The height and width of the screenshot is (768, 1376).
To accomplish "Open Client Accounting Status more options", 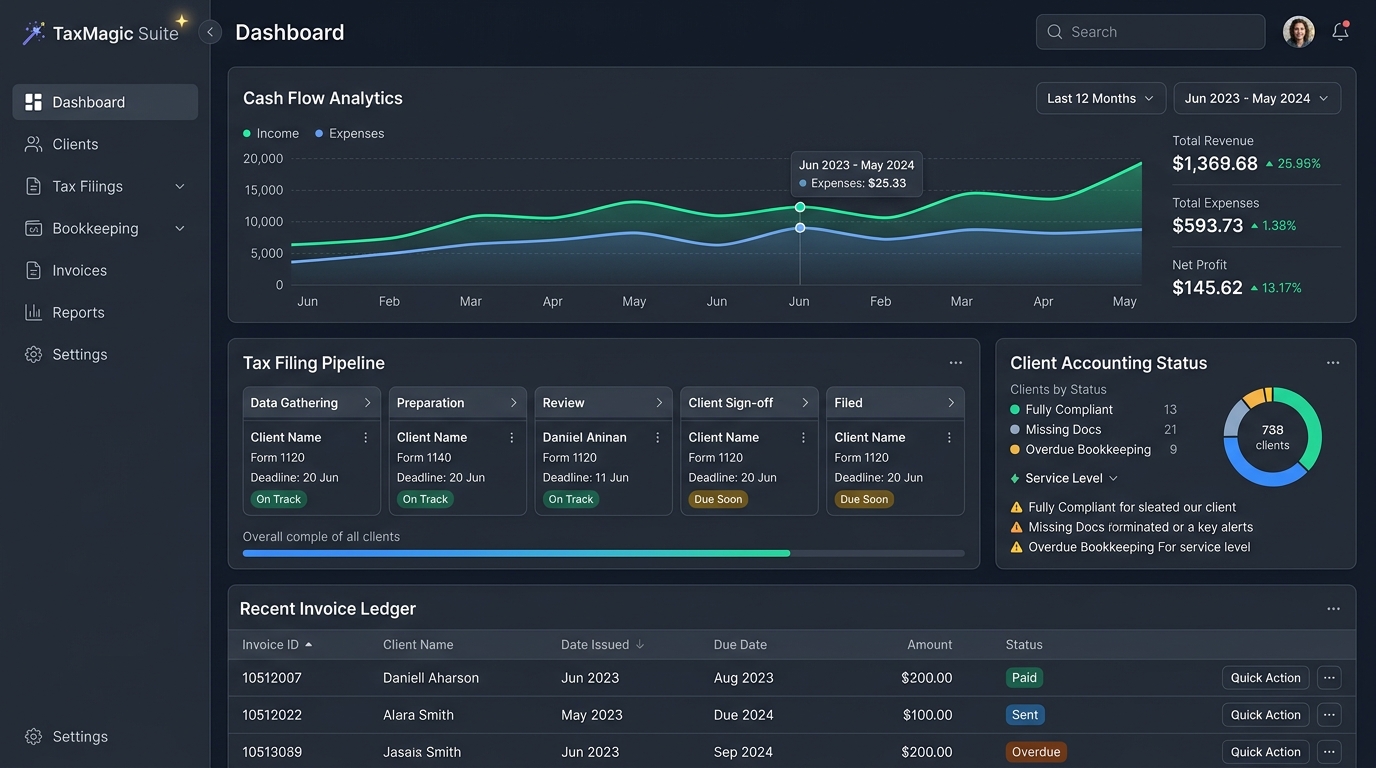I will click(x=1333, y=363).
